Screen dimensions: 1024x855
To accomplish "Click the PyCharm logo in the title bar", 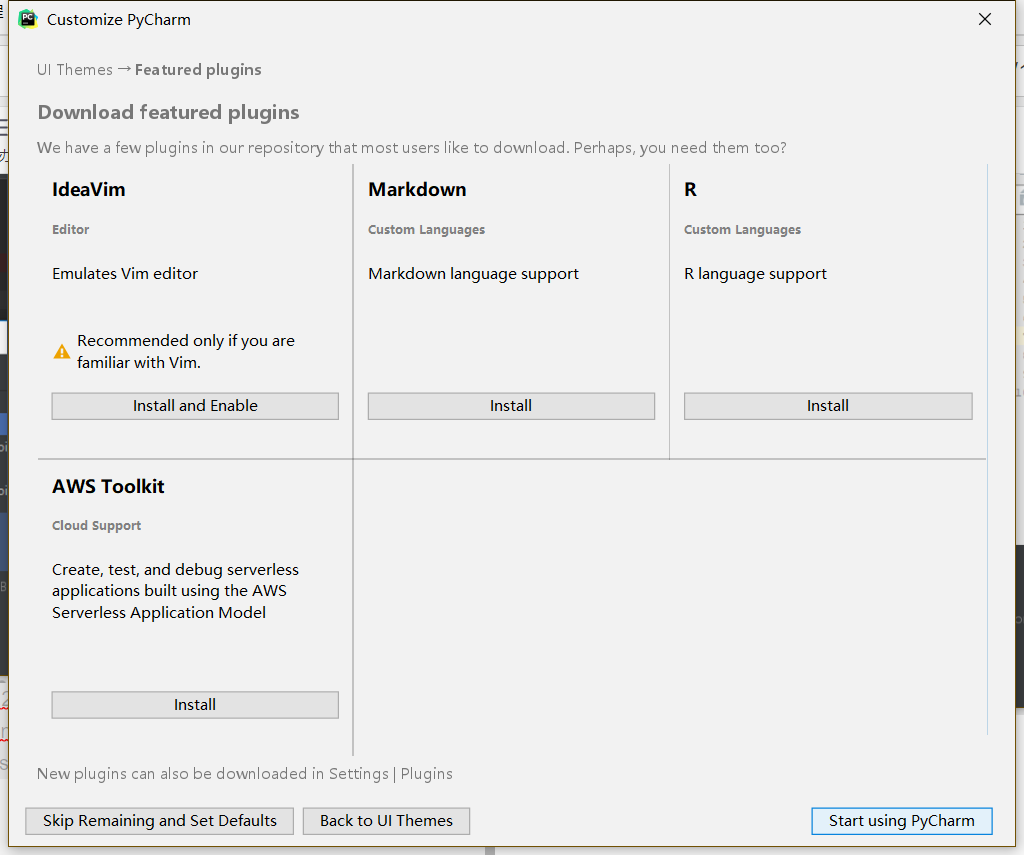I will [27, 18].
